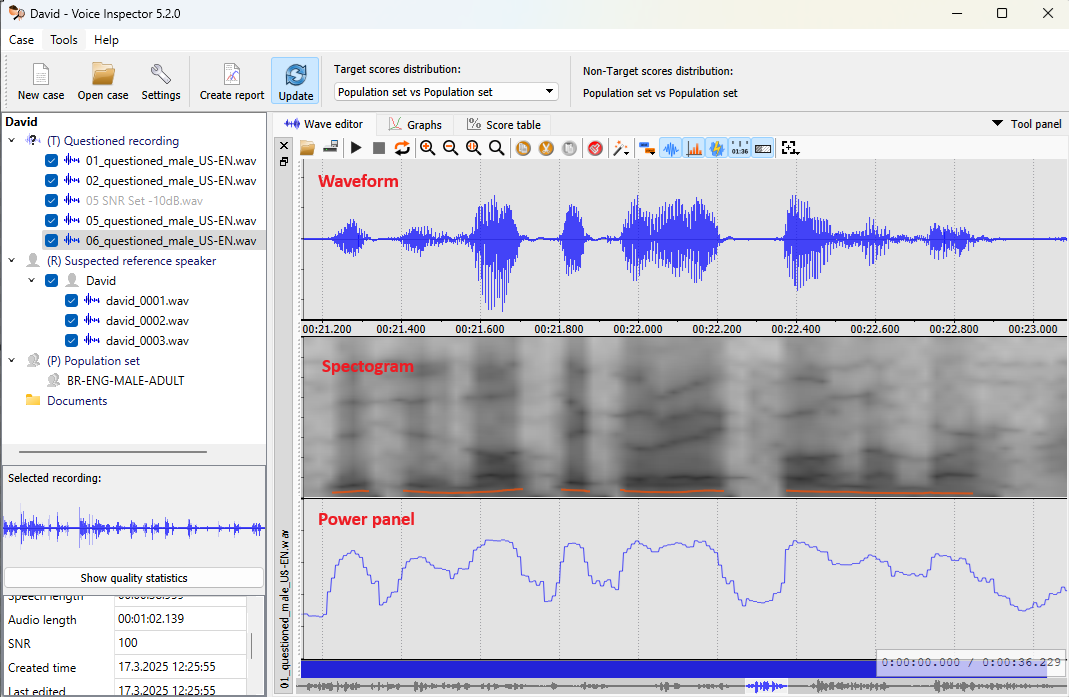Toggle the Power panel view
This screenshot has width=1069, height=697.
pos(717,148)
